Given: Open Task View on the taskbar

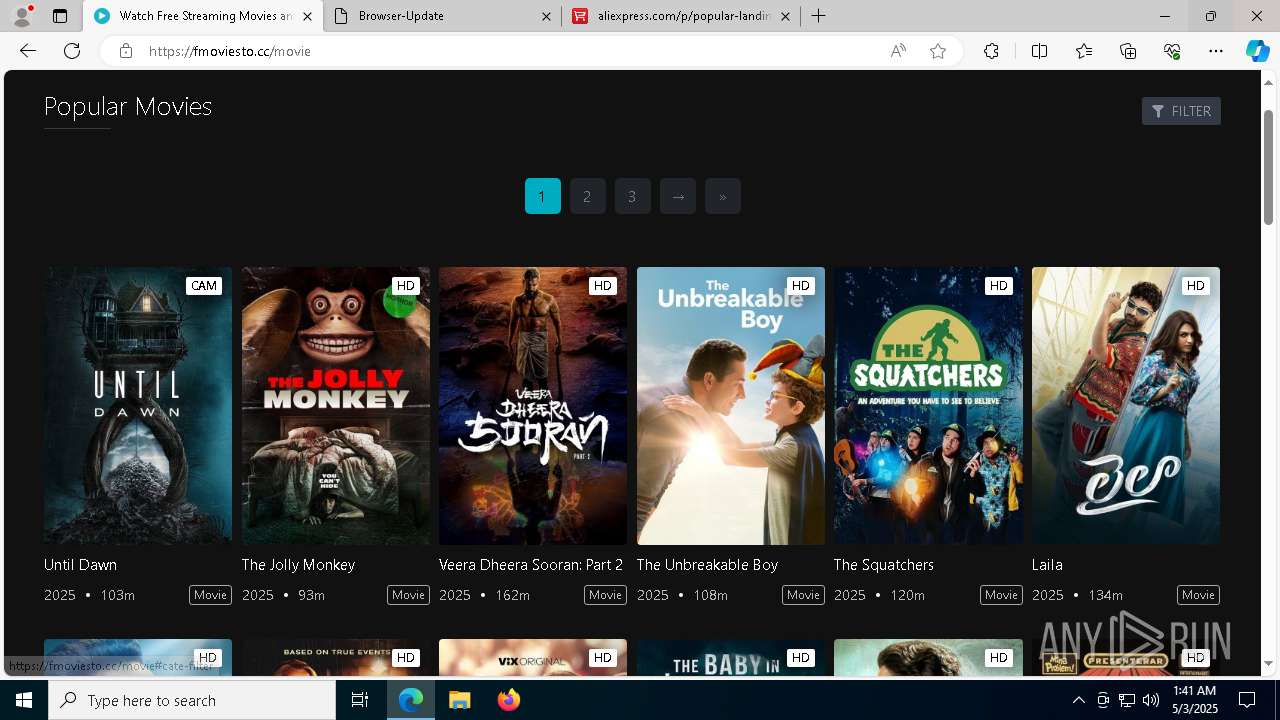Looking at the screenshot, I should 360,700.
